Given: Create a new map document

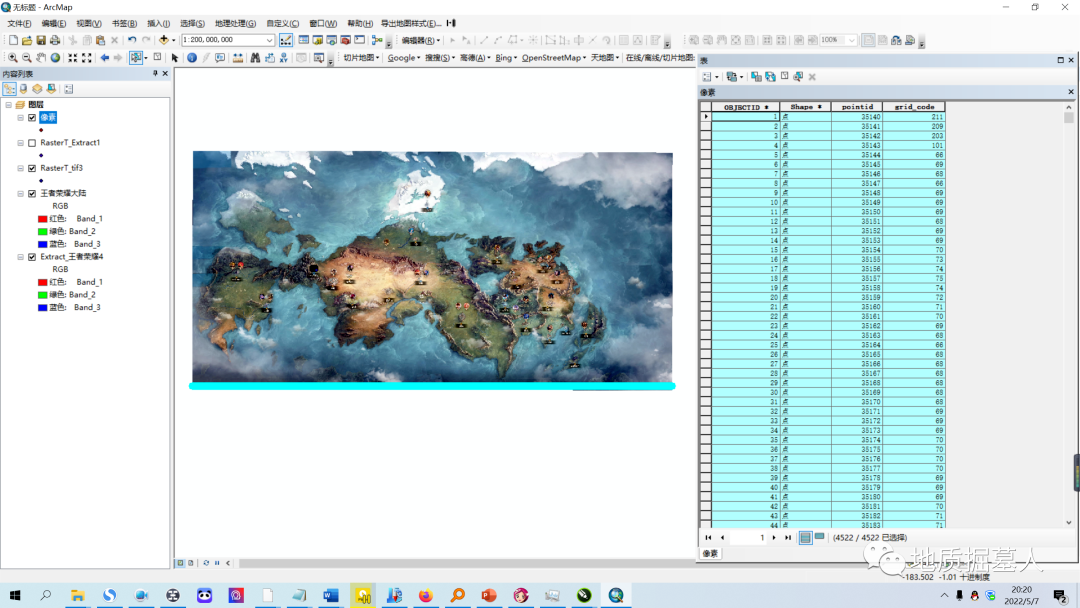Looking at the screenshot, I should [x=13, y=40].
